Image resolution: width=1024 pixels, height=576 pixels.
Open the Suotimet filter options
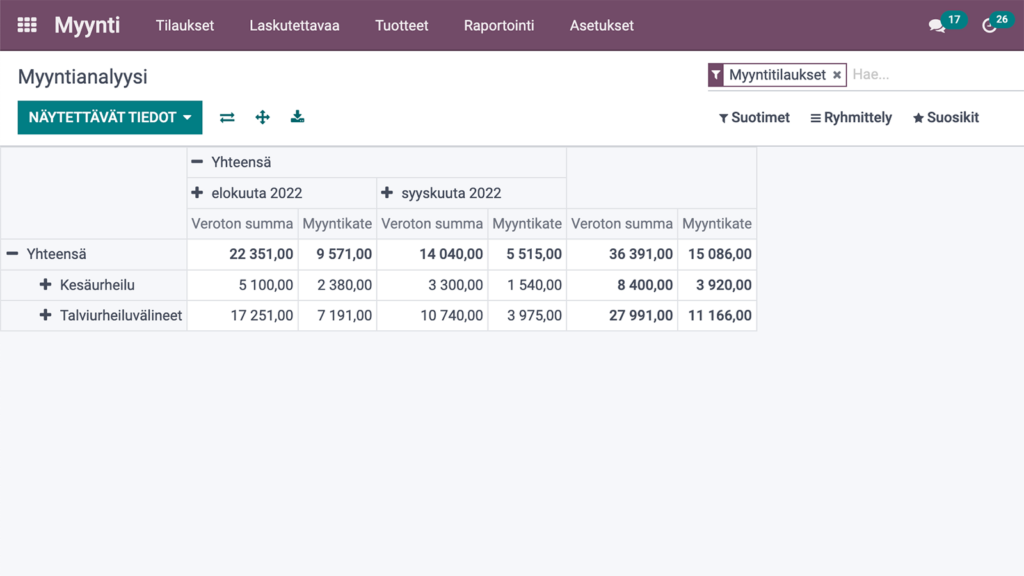pos(754,117)
